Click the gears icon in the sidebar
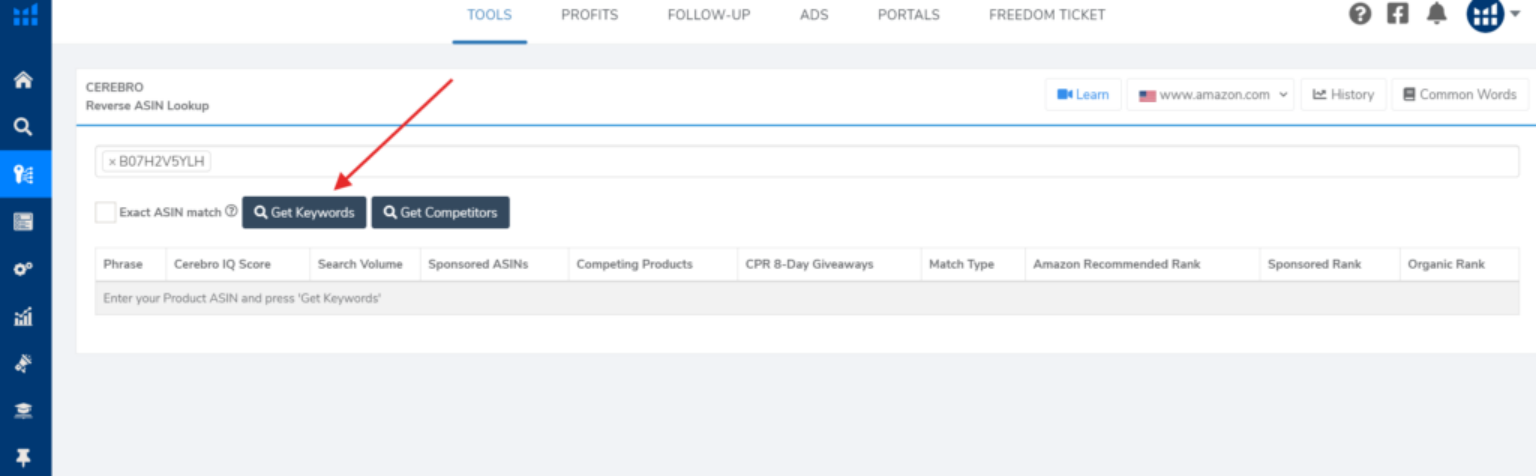This screenshot has width=1536, height=476. coord(23,269)
